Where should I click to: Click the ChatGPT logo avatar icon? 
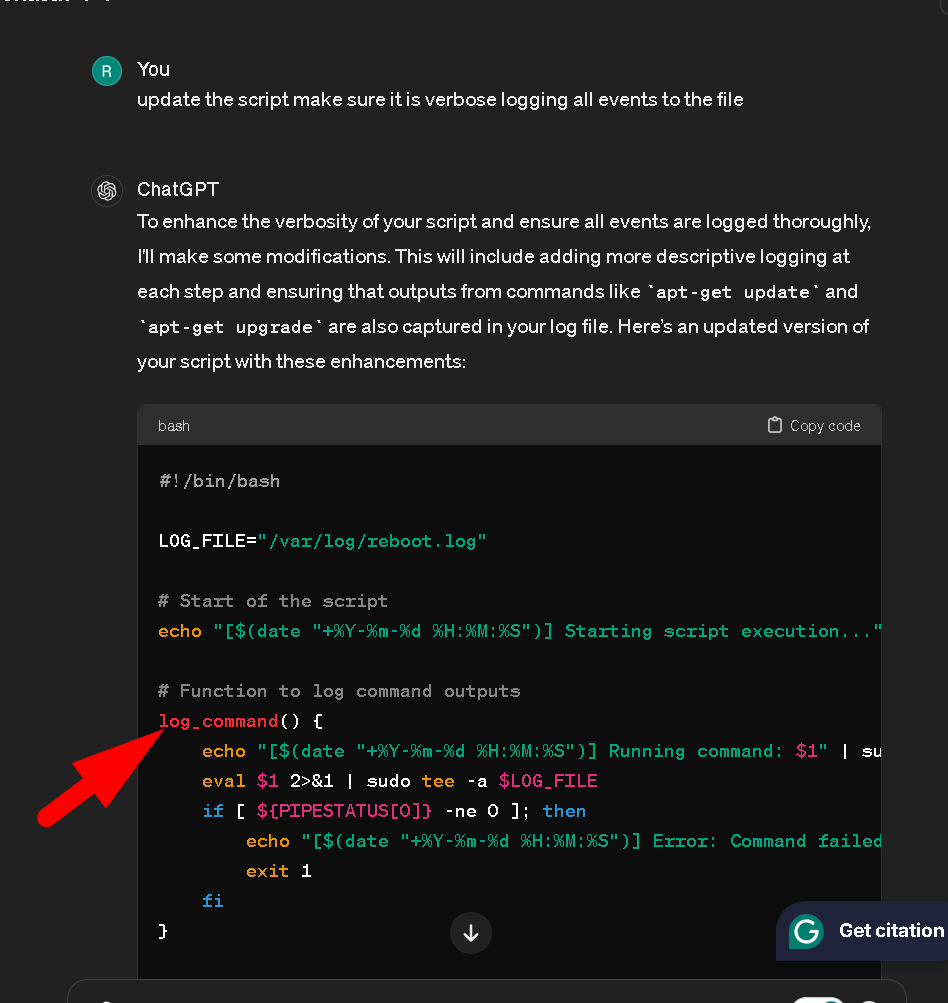pyautogui.click(x=107, y=191)
